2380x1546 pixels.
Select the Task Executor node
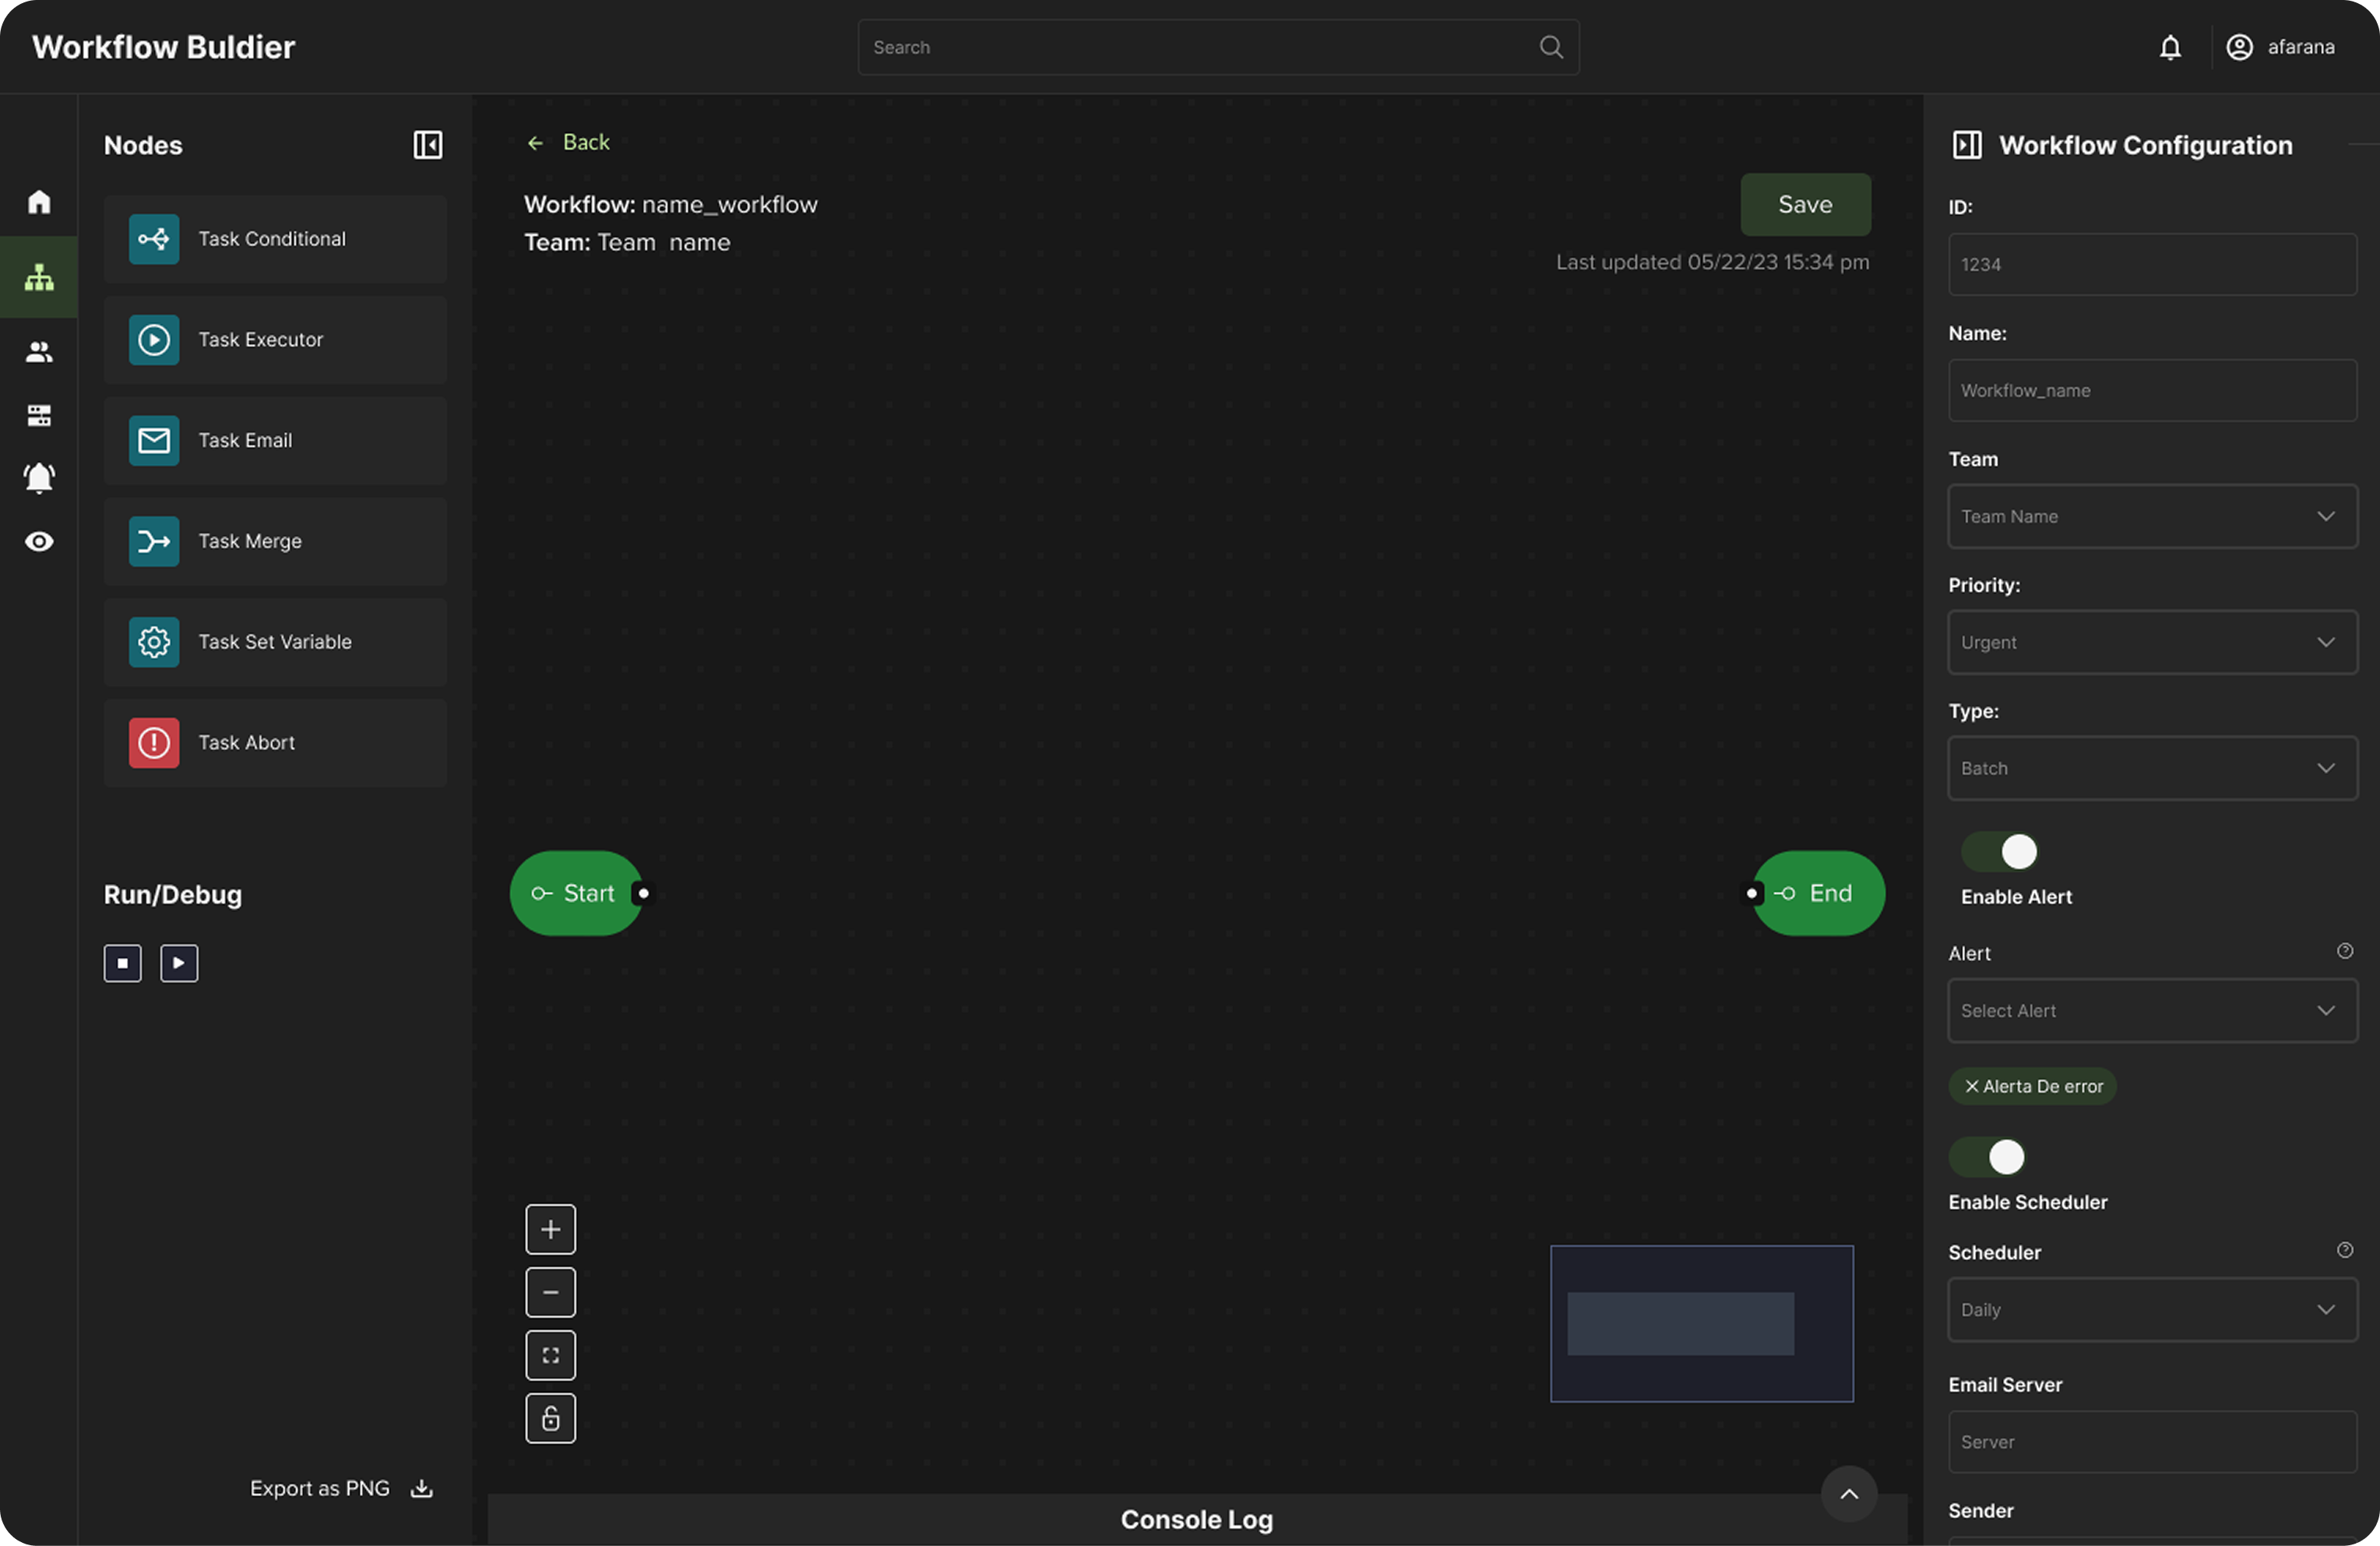(275, 340)
